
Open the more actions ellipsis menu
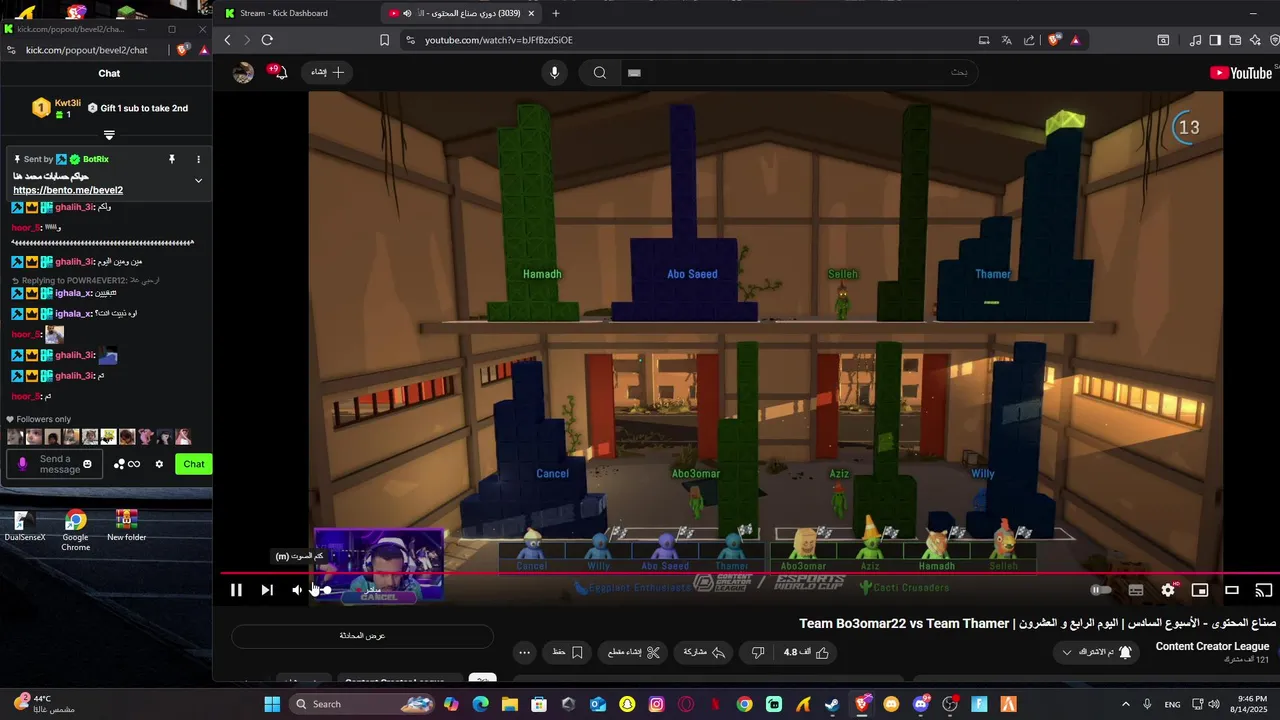524,652
